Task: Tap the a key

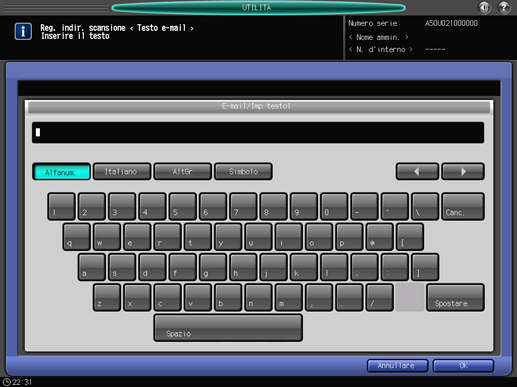Action: [92, 267]
